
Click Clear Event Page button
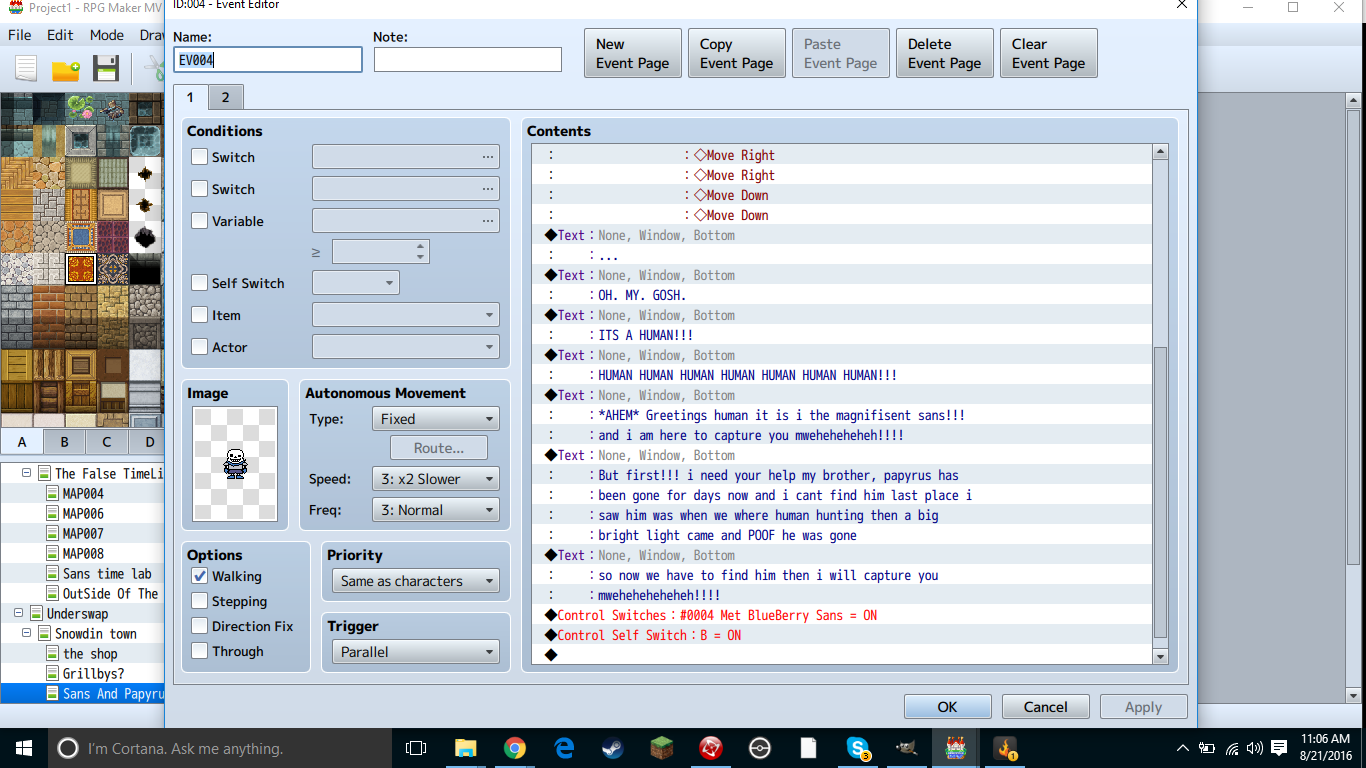tap(1049, 53)
